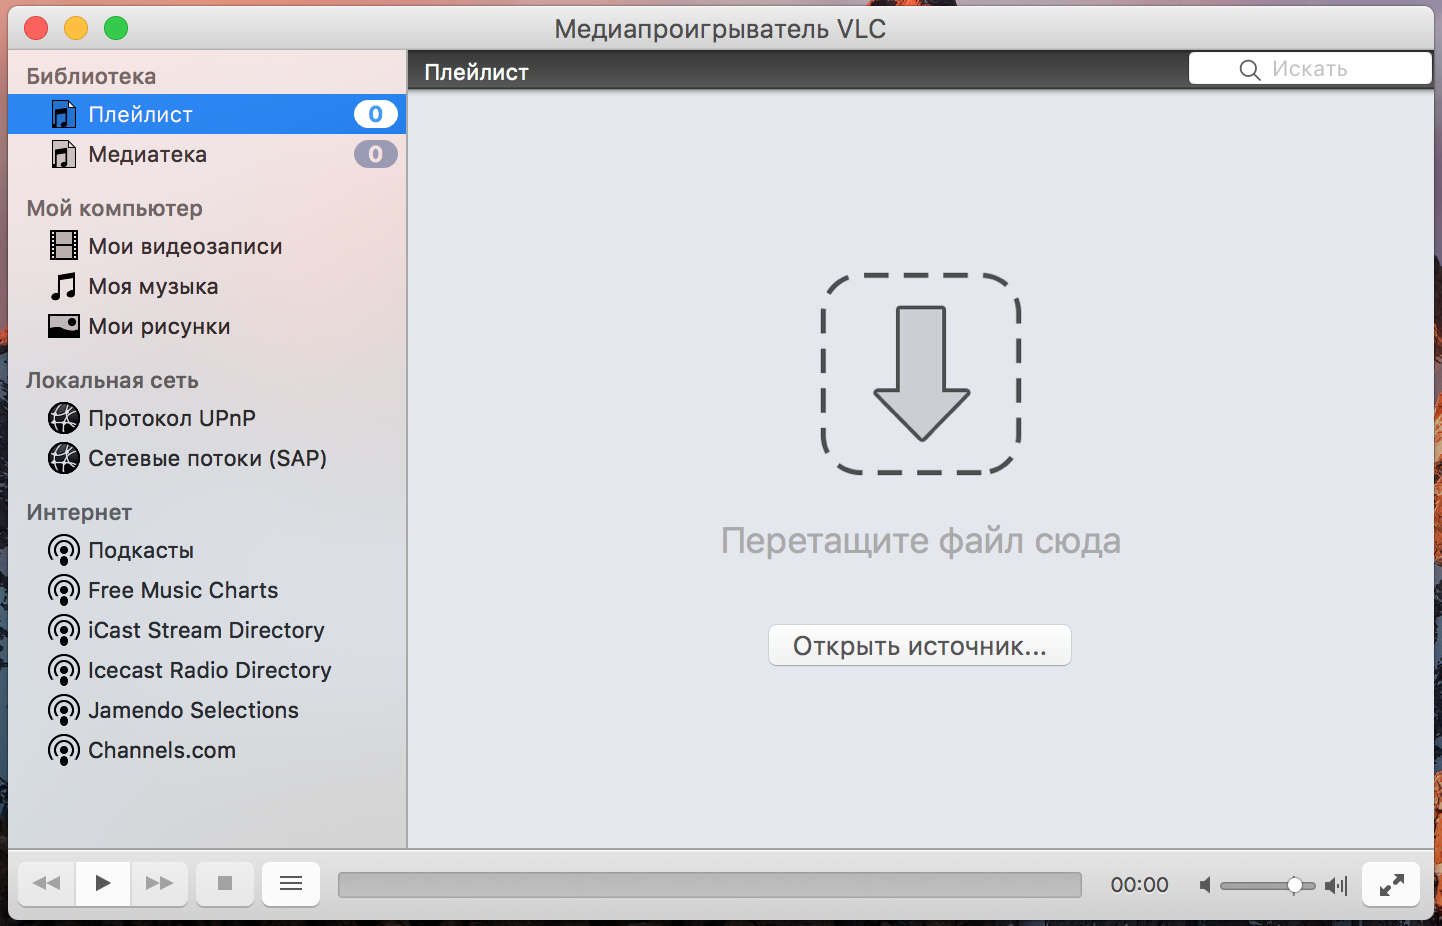
Task: Select Плейлист in the sidebar
Action: pyautogui.click(x=140, y=115)
